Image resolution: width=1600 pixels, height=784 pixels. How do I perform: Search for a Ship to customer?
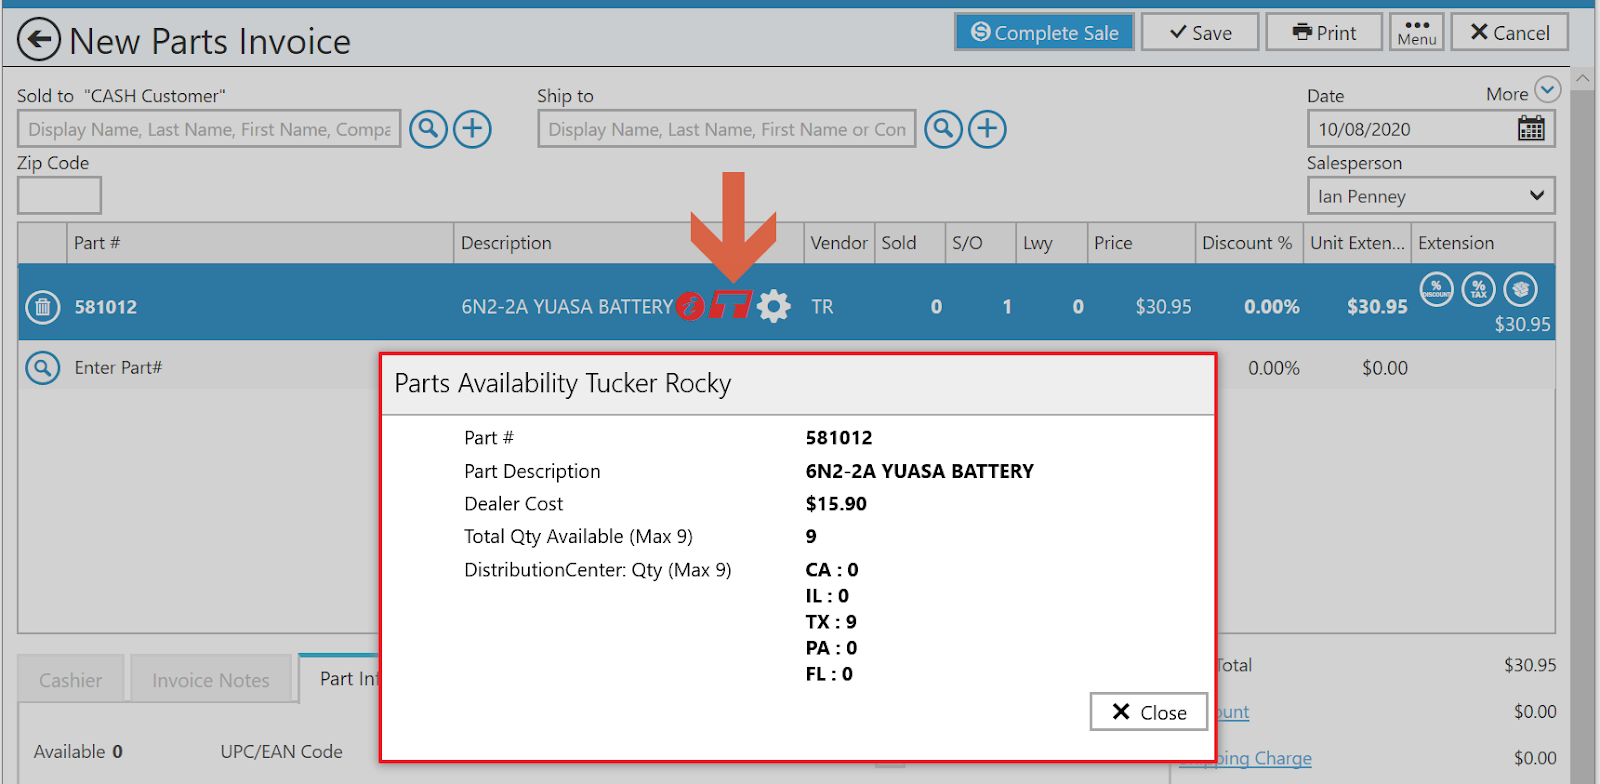coord(943,129)
